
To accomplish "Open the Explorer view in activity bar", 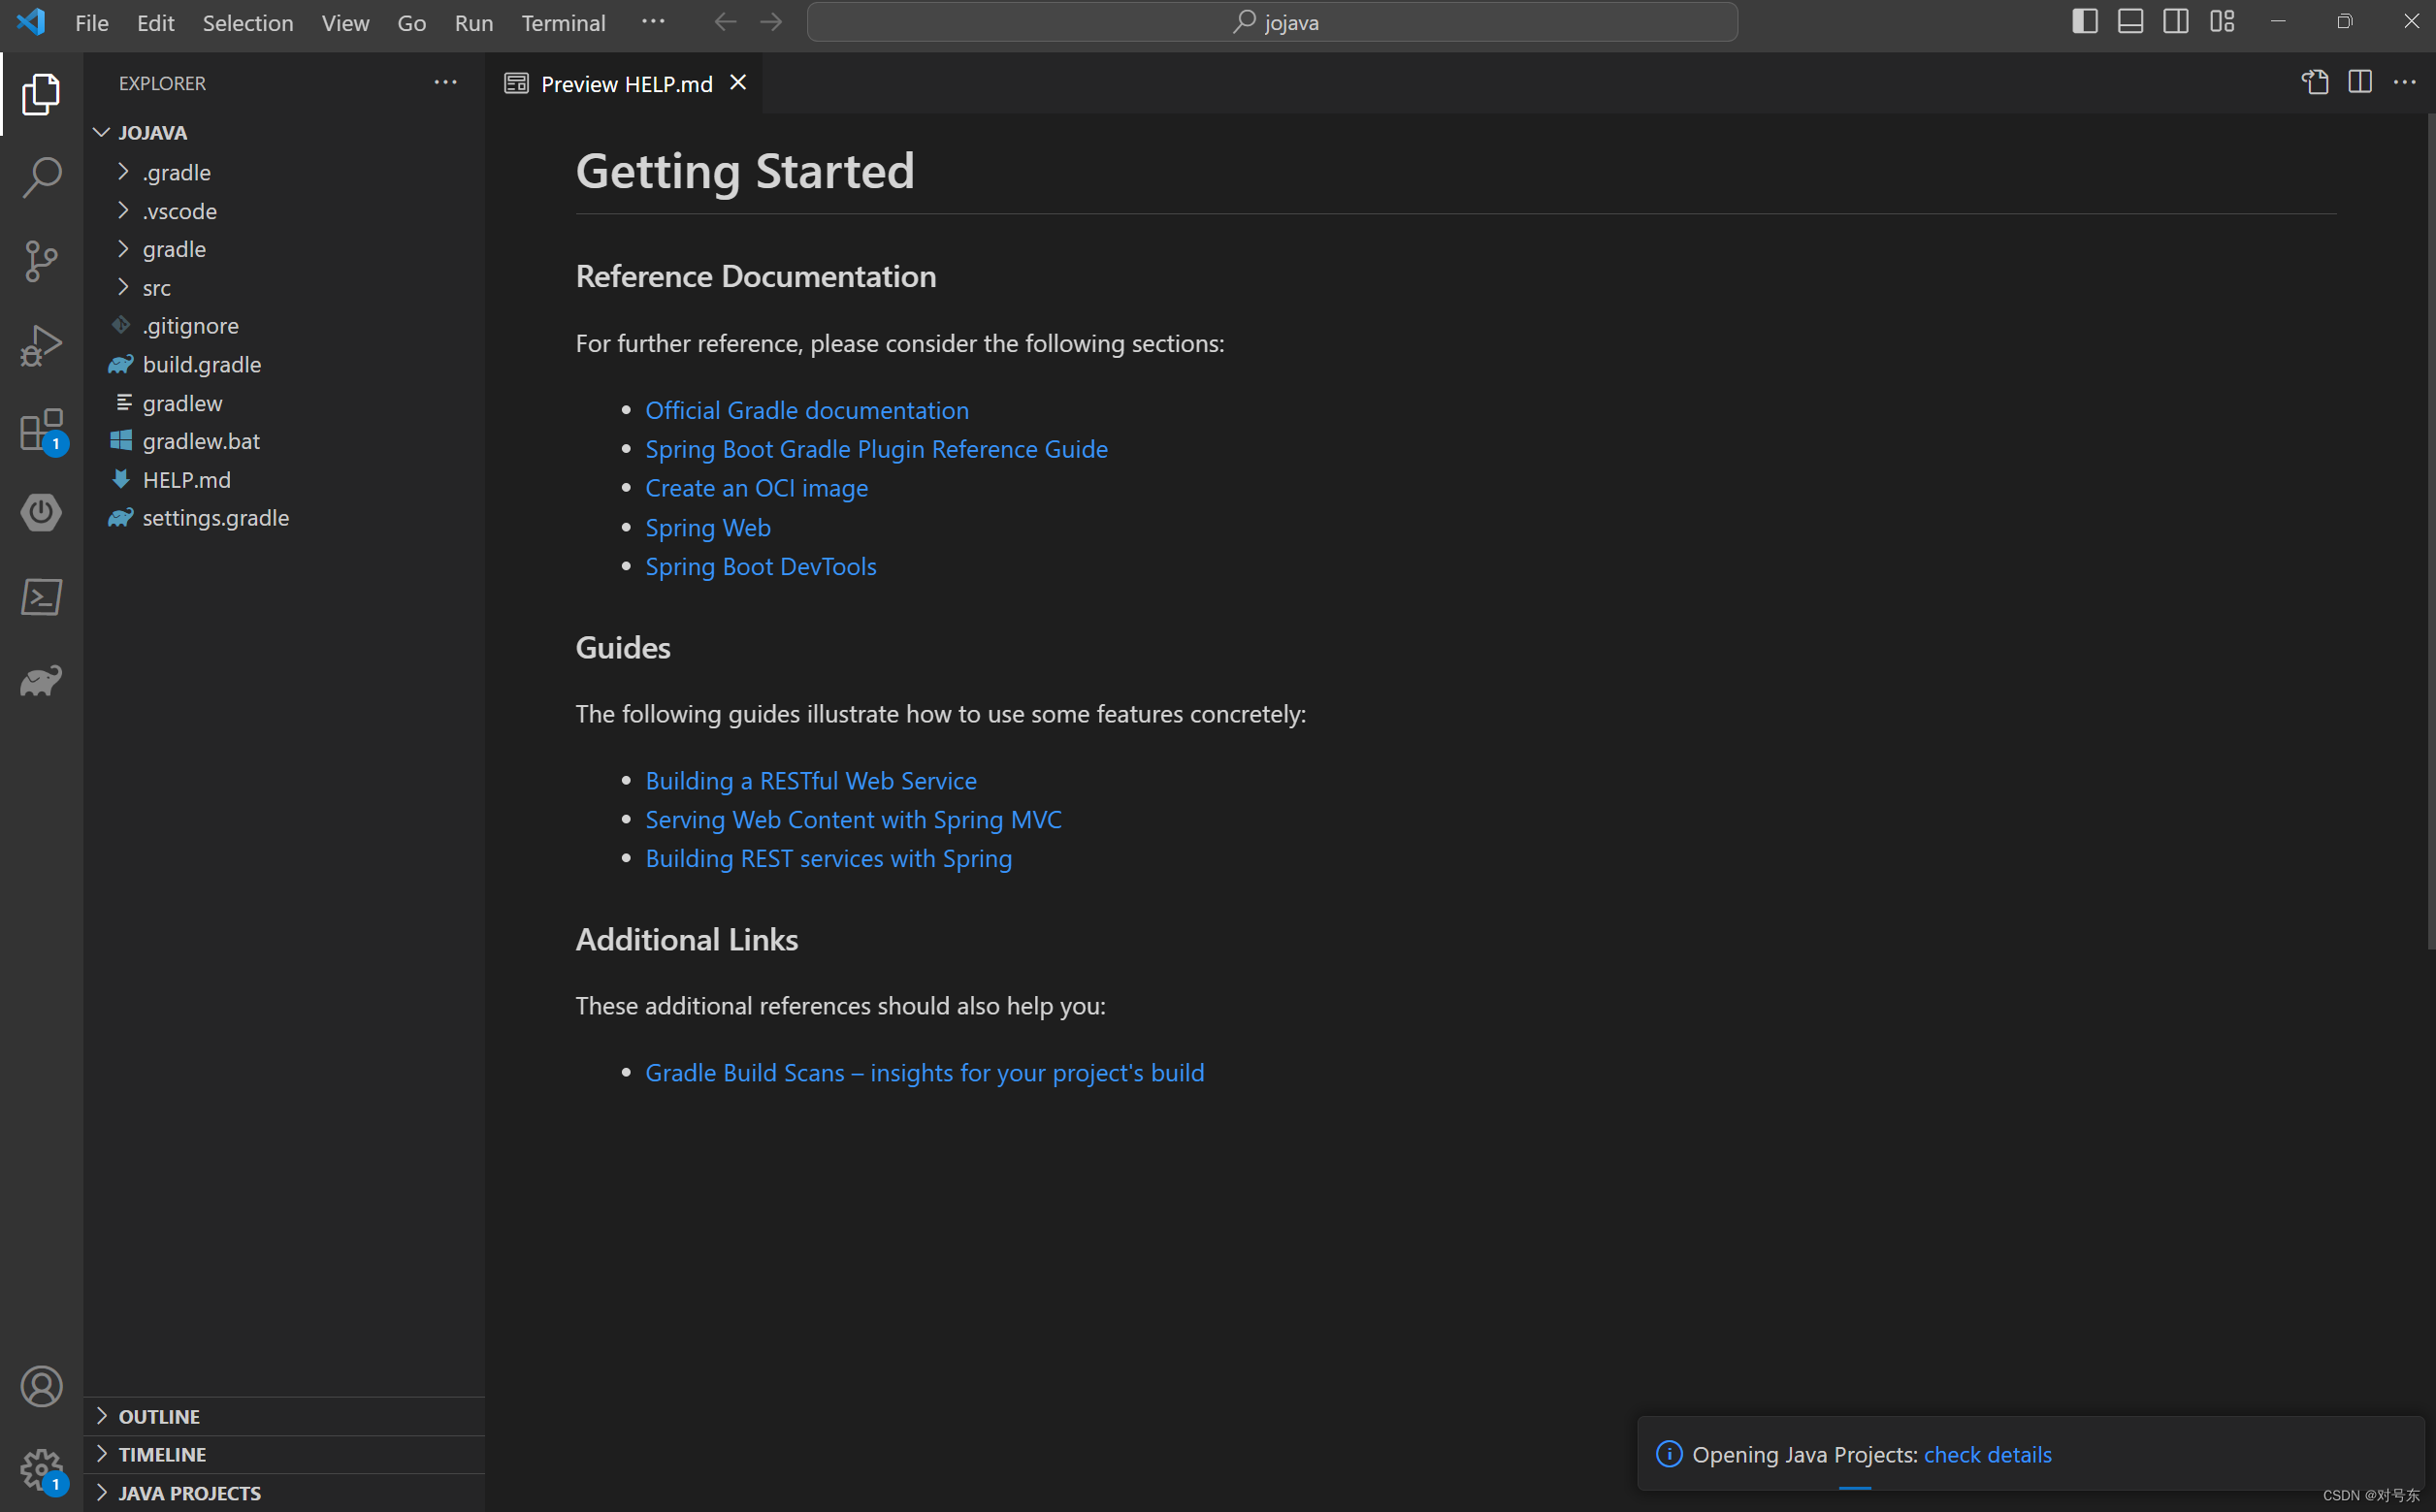I will 41,94.
